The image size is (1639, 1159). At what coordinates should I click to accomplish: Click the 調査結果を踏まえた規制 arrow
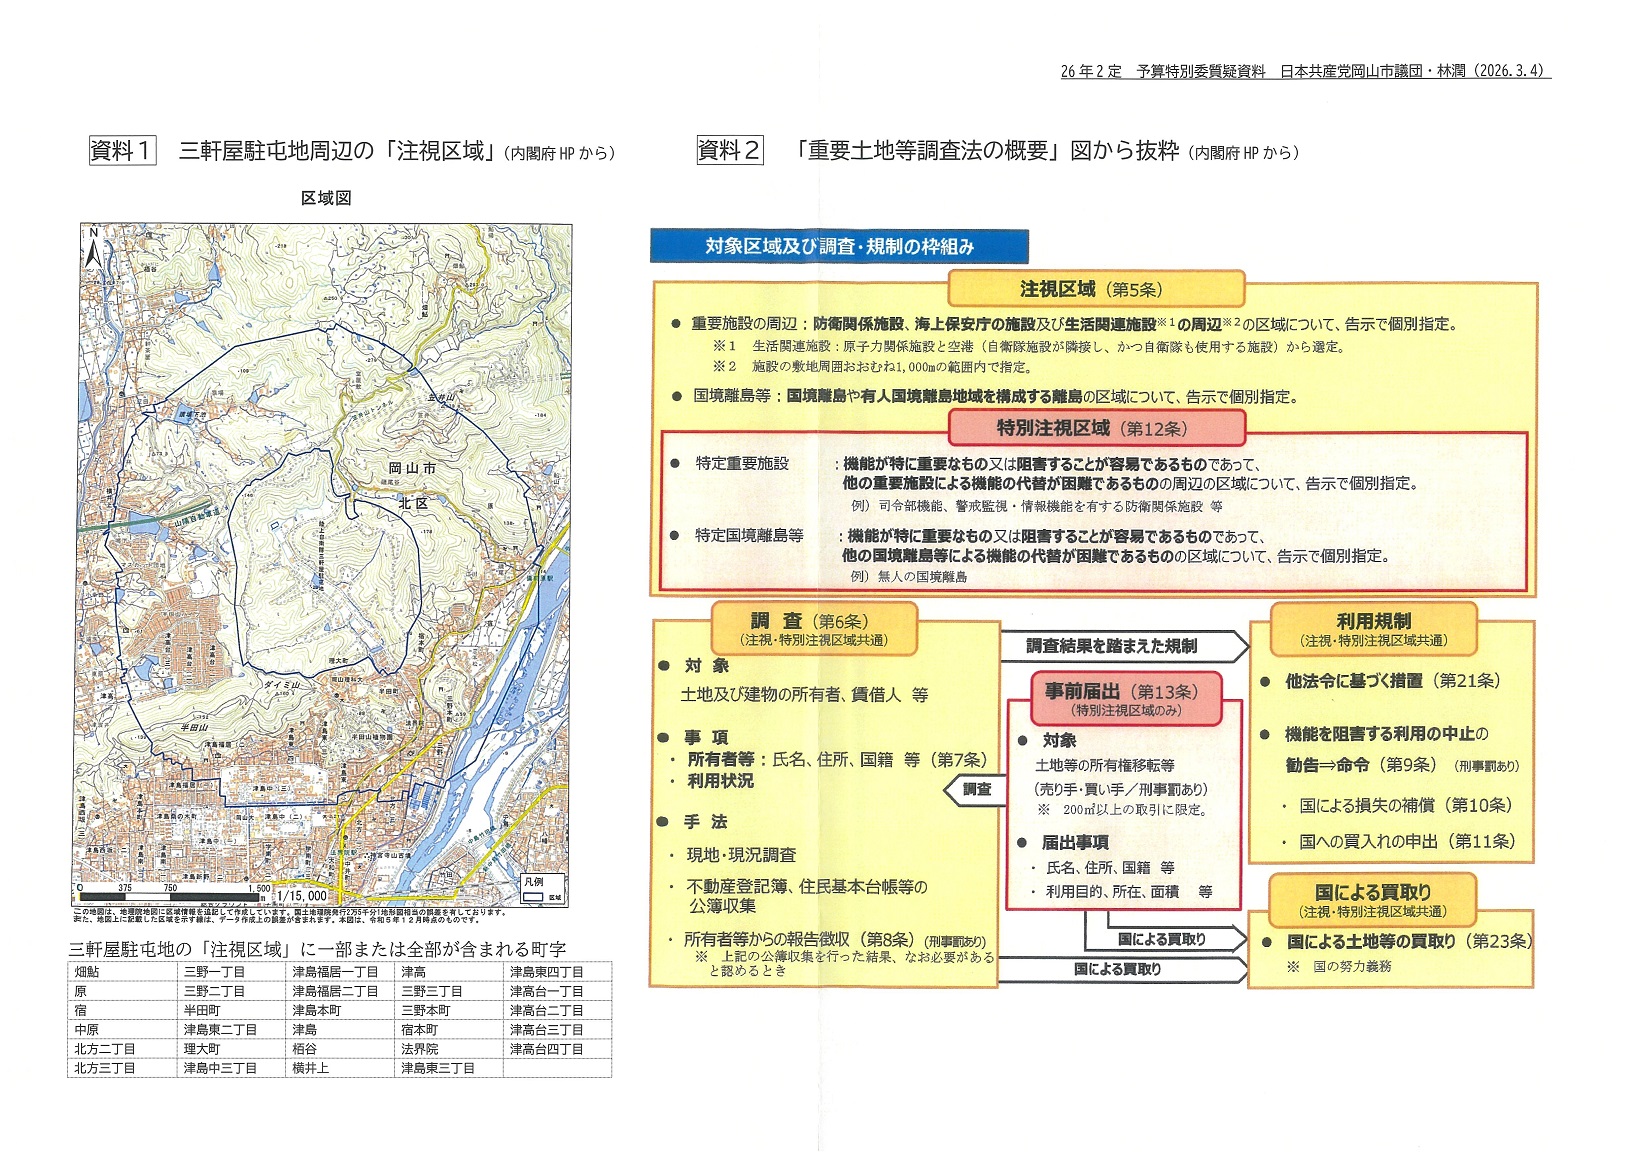tap(1120, 646)
